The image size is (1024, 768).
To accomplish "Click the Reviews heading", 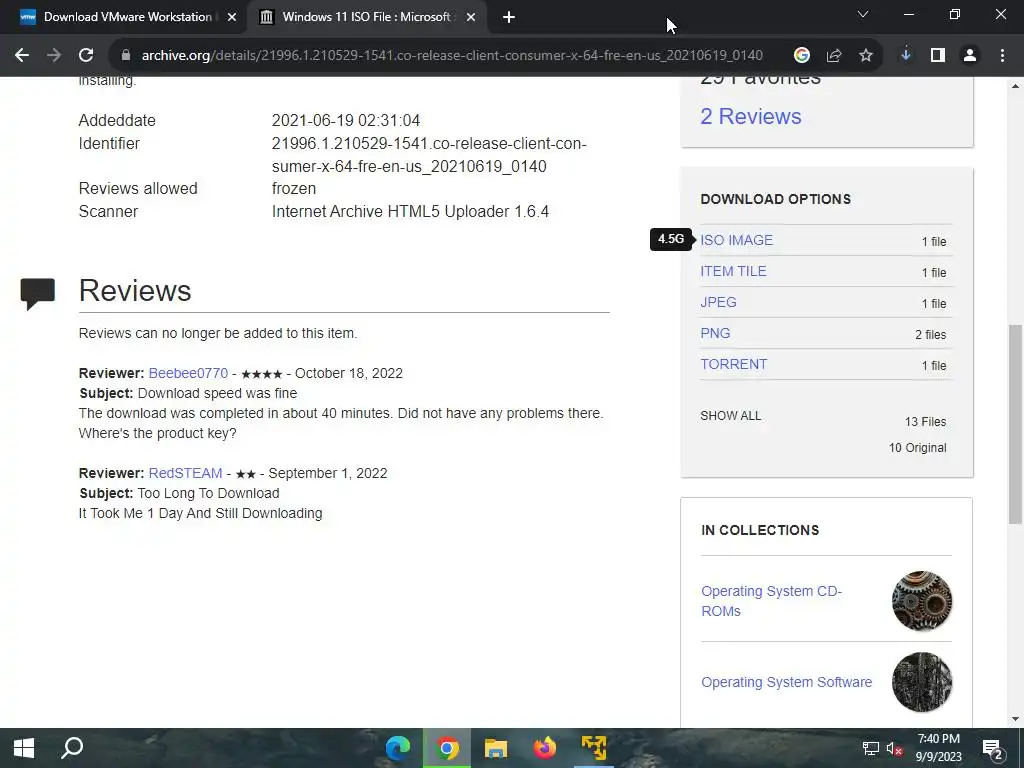I will coord(135,291).
